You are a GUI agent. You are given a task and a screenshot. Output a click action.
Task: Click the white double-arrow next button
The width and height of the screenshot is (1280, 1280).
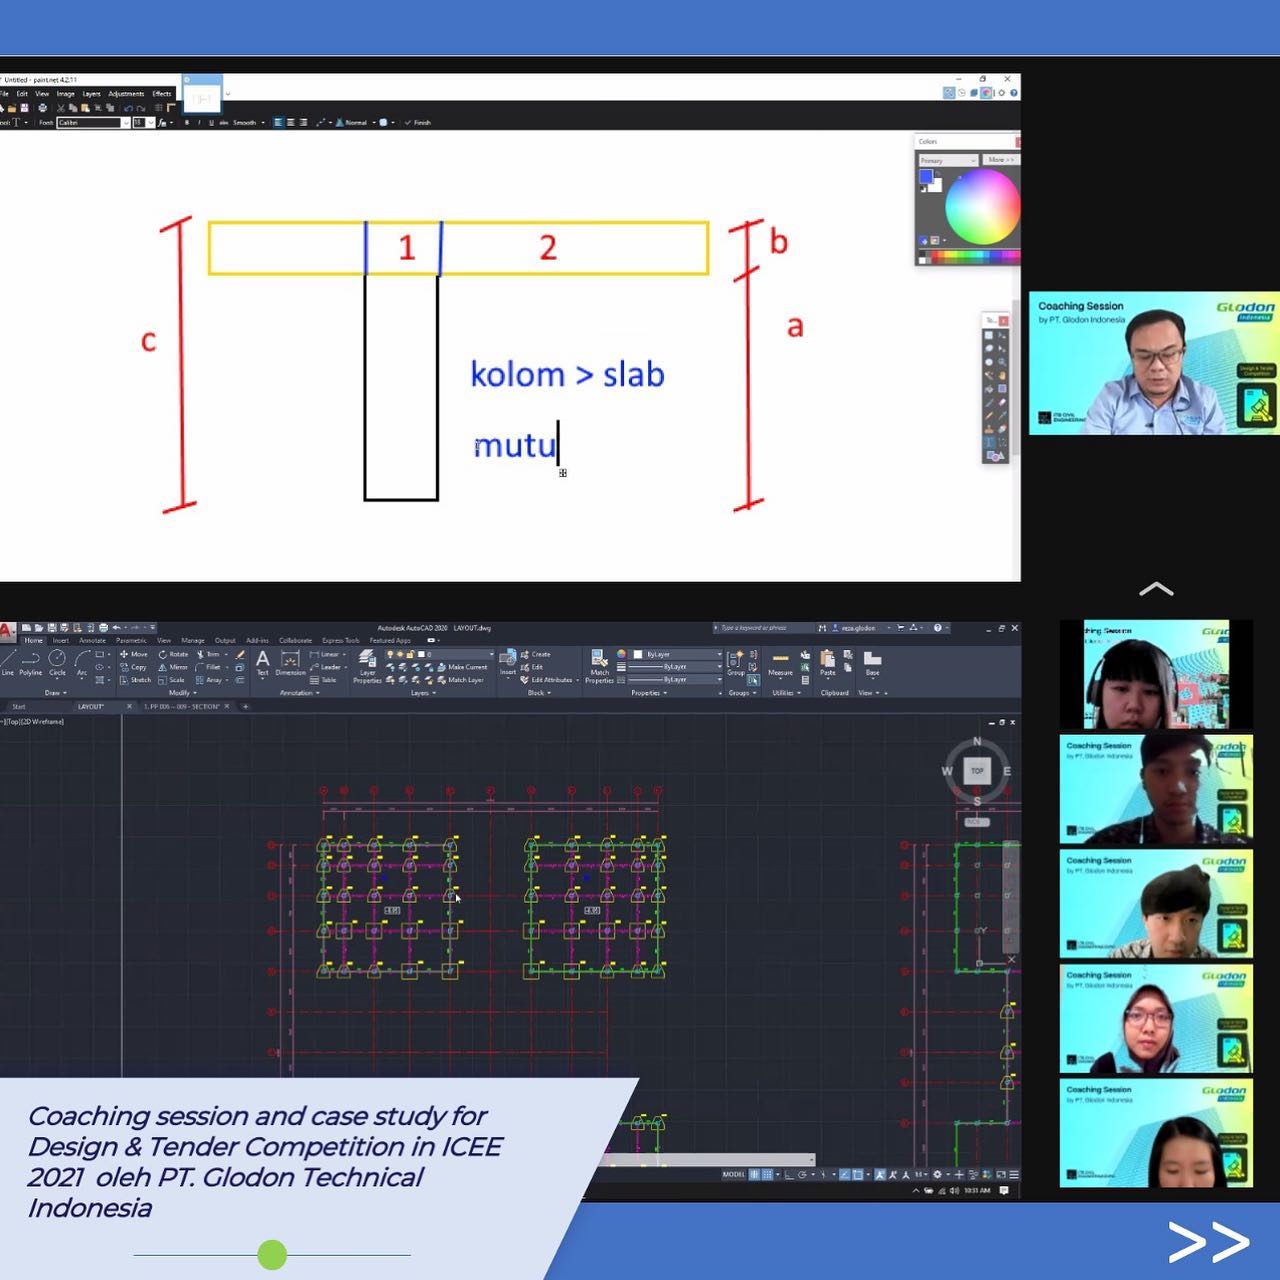[x=1209, y=1242]
